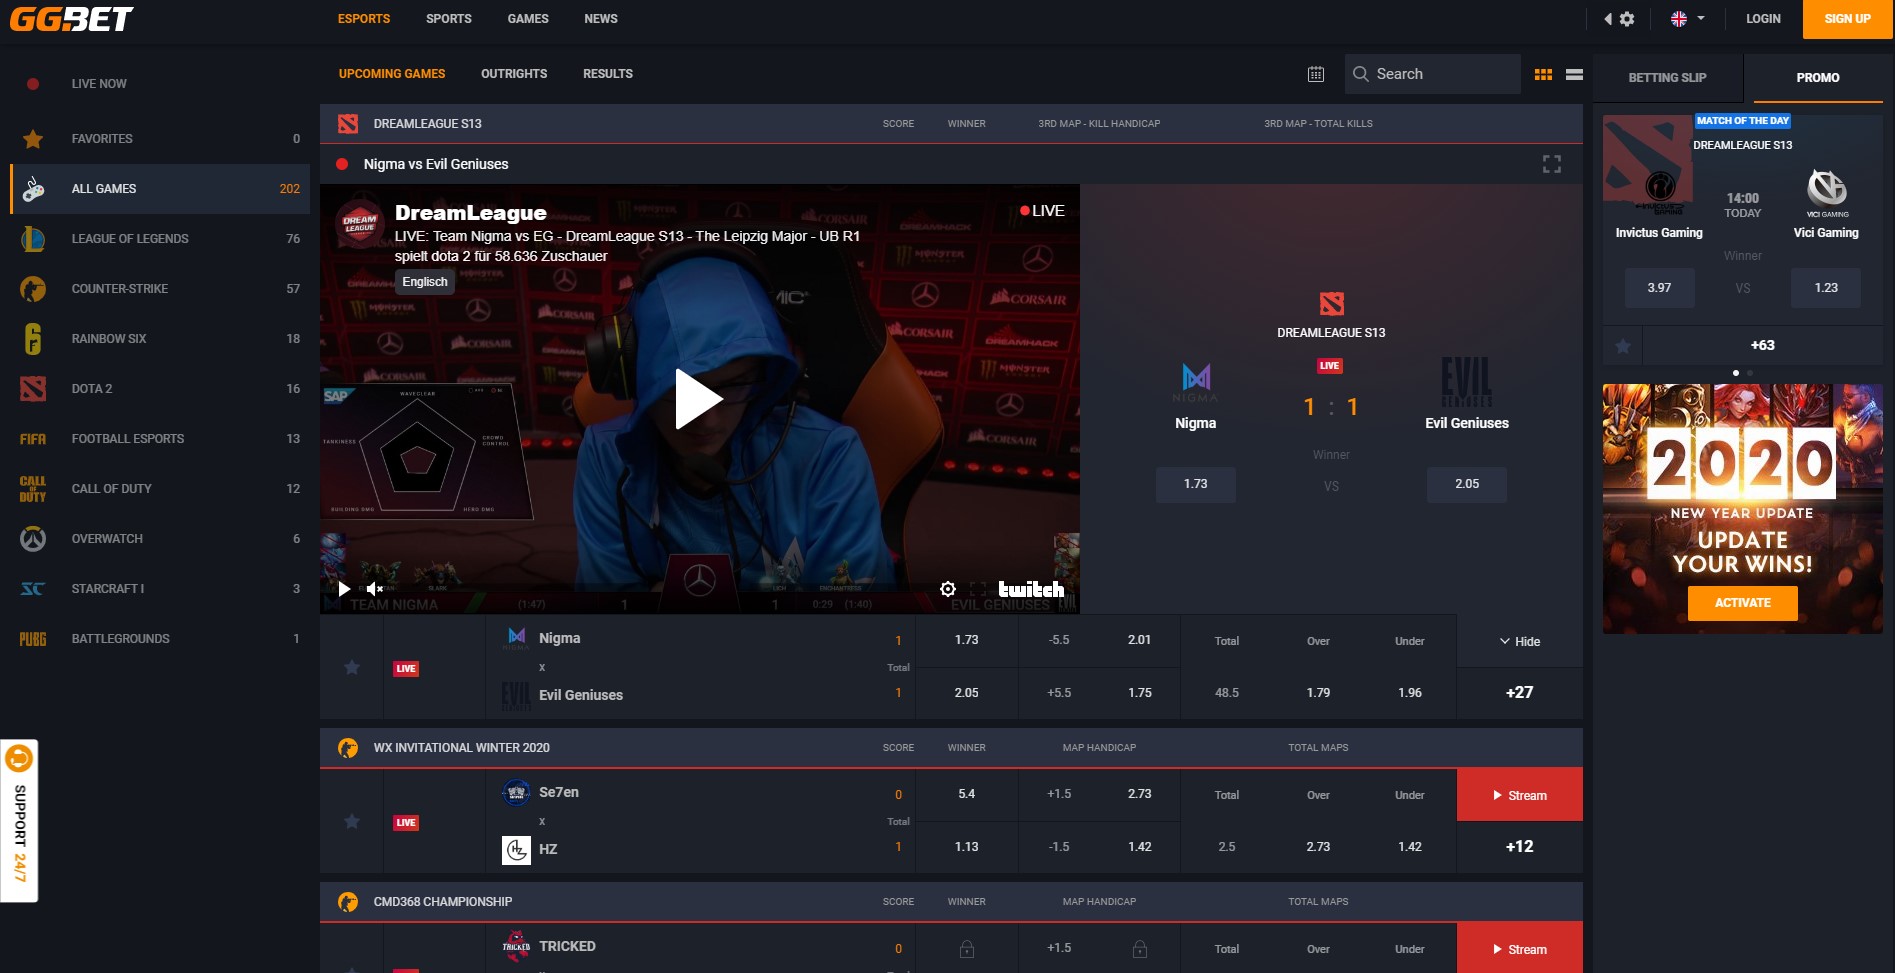
Task: Click the Sign Up button
Action: pyautogui.click(x=1847, y=19)
